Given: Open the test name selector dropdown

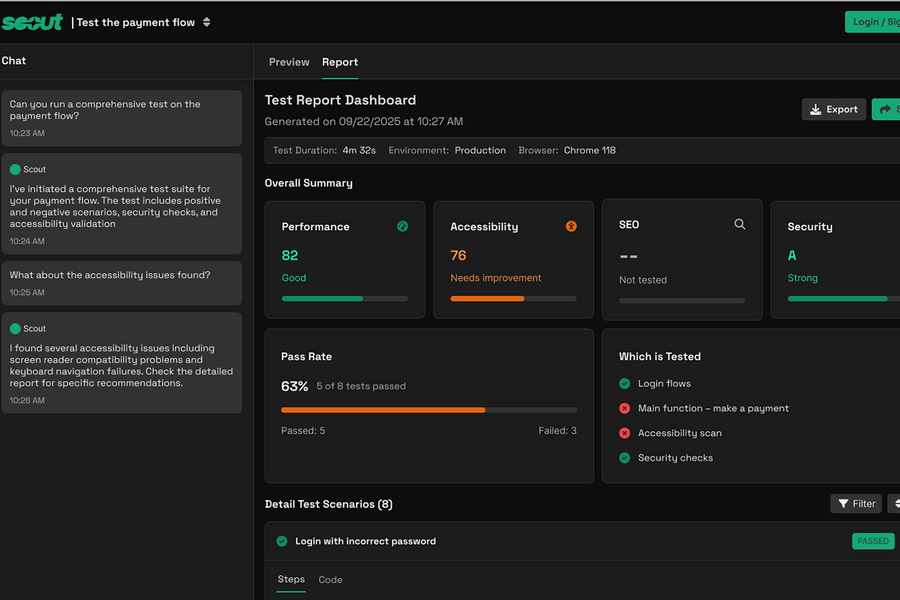Looking at the screenshot, I should pyautogui.click(x=206, y=22).
